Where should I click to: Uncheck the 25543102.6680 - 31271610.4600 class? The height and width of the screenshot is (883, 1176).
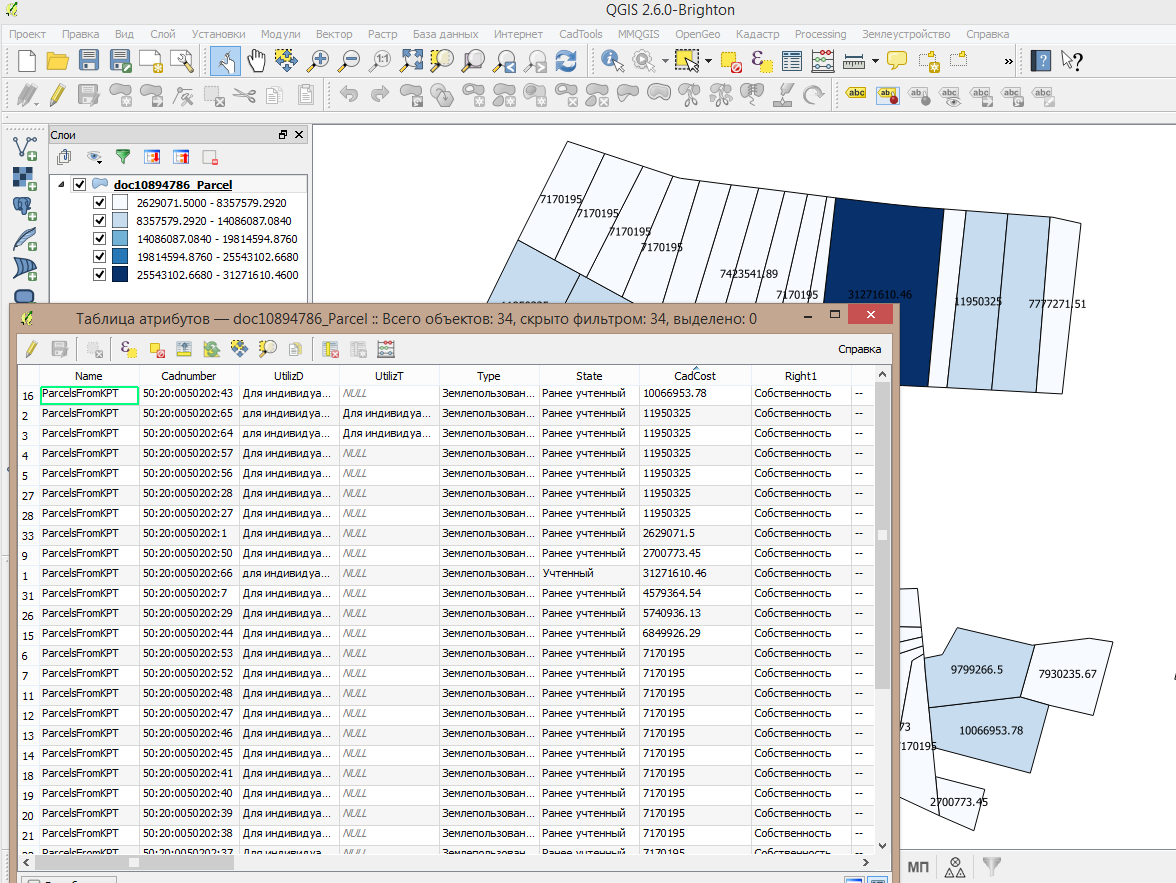click(99, 275)
